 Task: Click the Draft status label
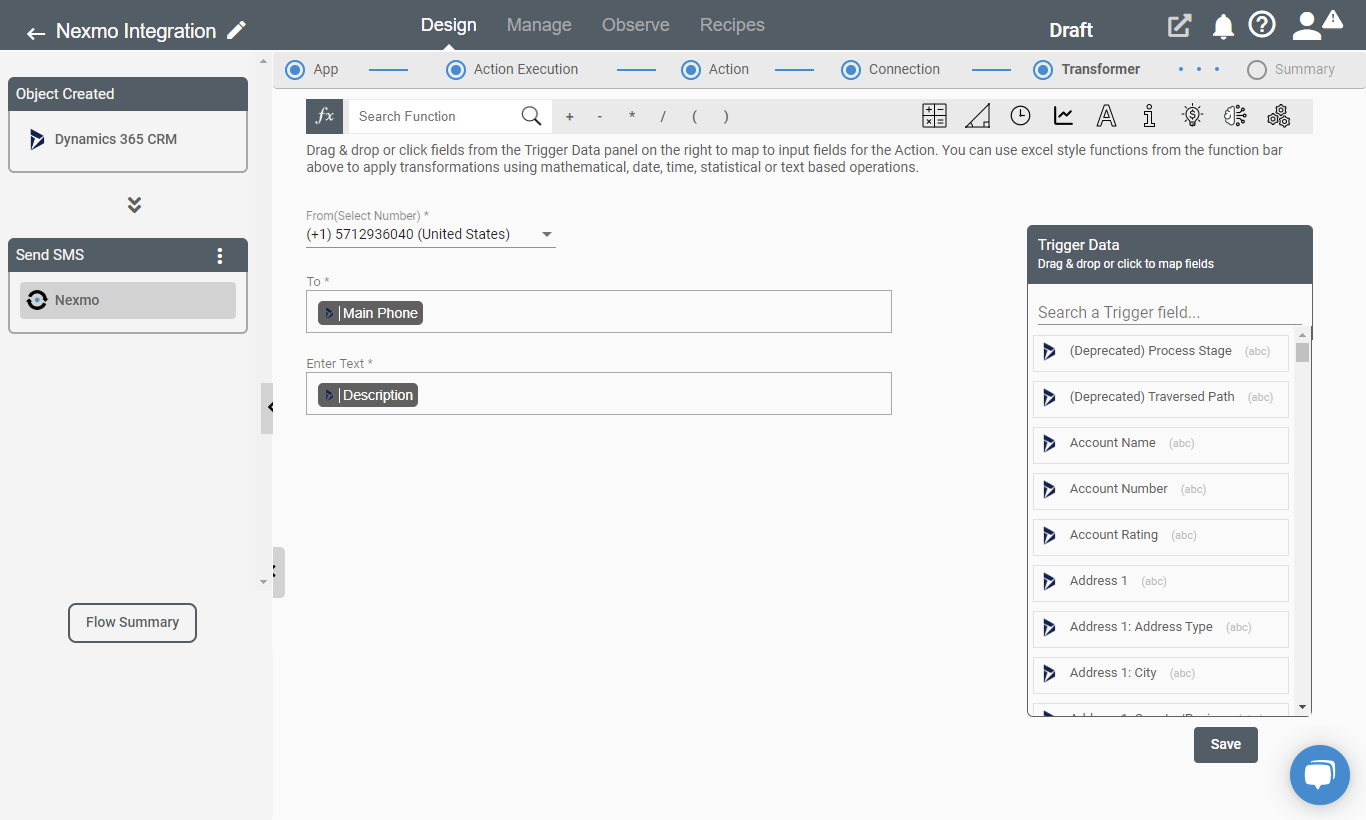pos(1071,31)
